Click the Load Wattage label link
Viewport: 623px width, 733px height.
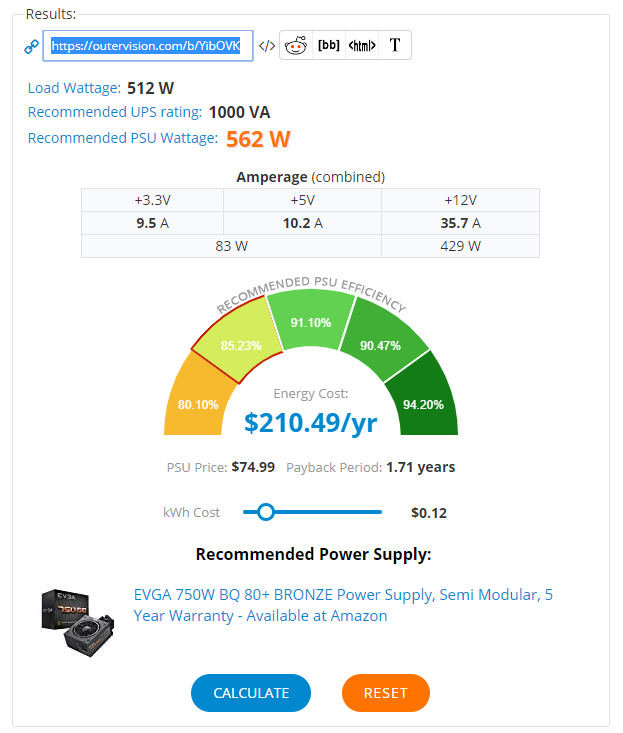pos(74,88)
